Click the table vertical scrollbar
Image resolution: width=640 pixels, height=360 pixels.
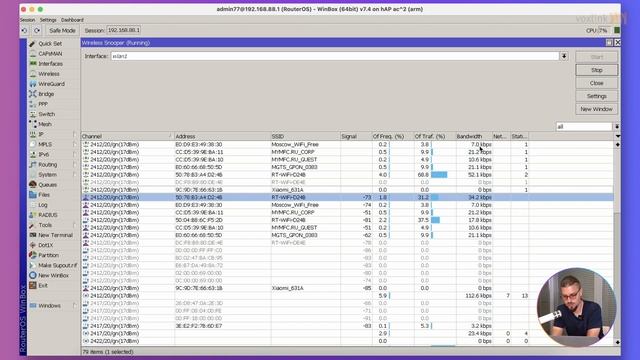pyautogui.click(x=617, y=243)
